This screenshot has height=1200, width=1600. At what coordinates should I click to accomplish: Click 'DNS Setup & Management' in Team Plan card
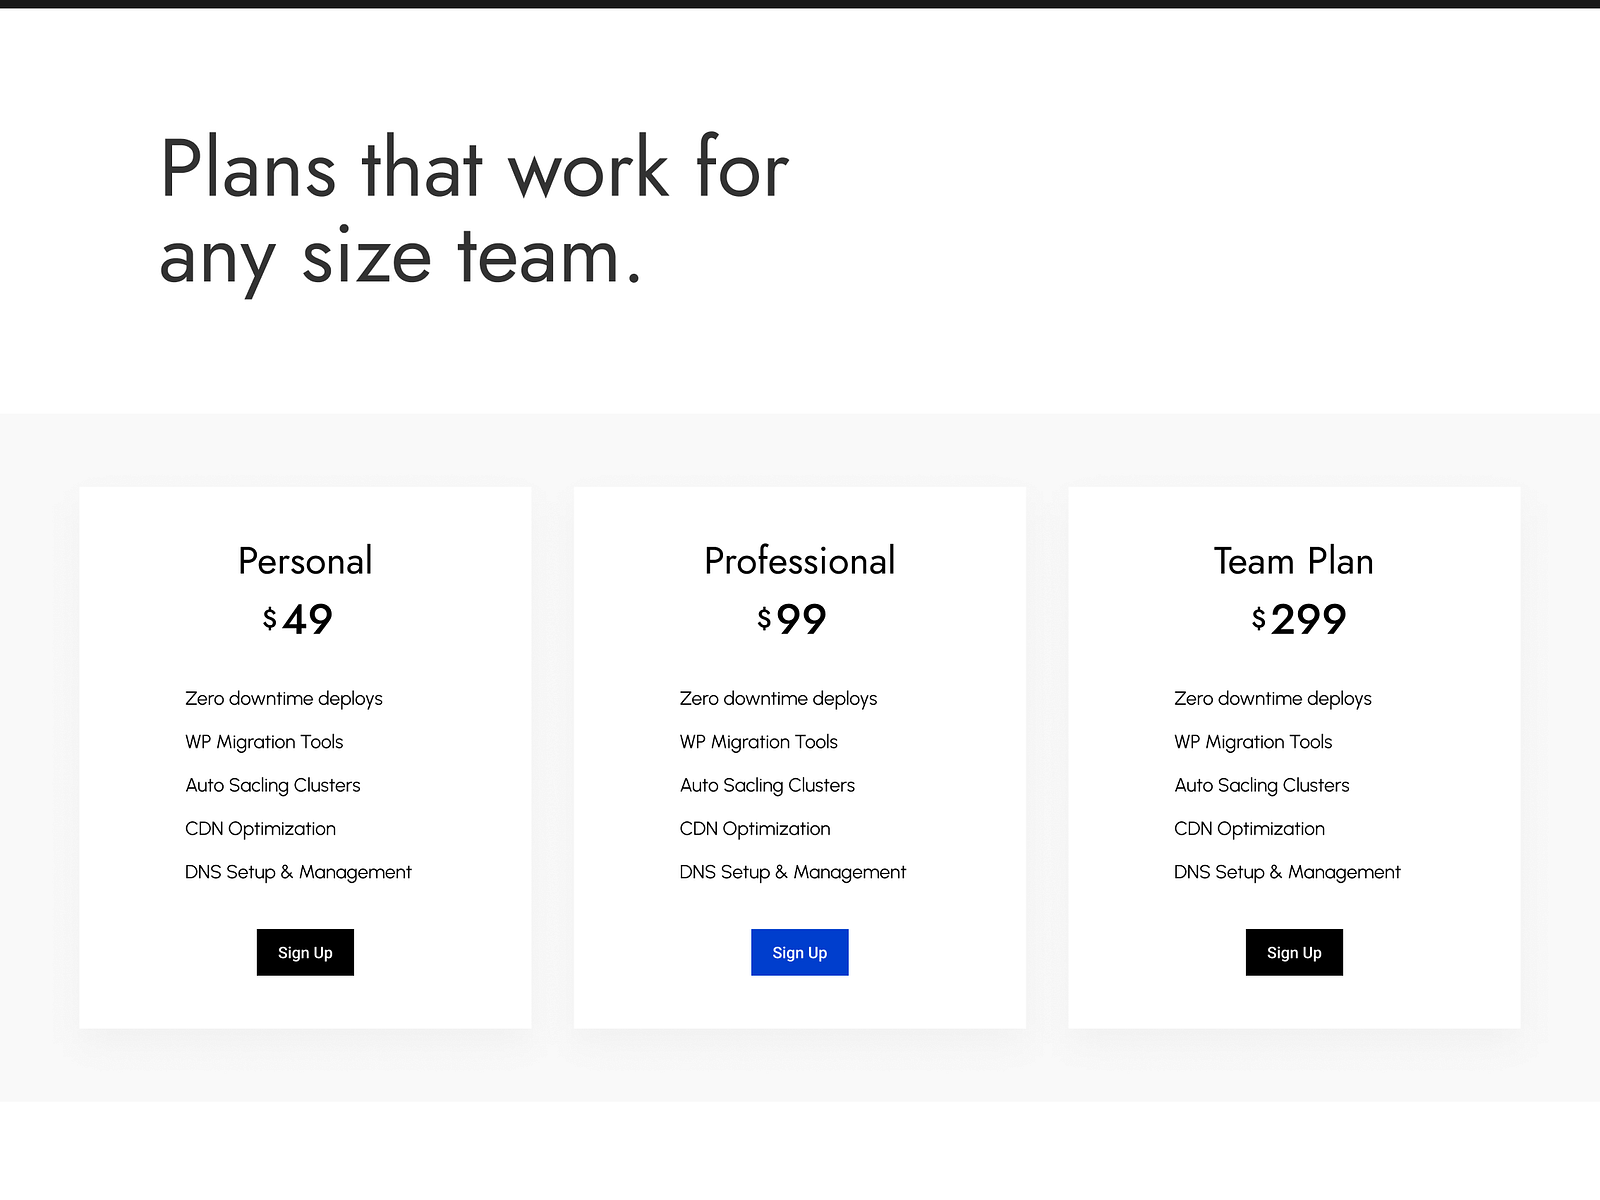click(1287, 871)
